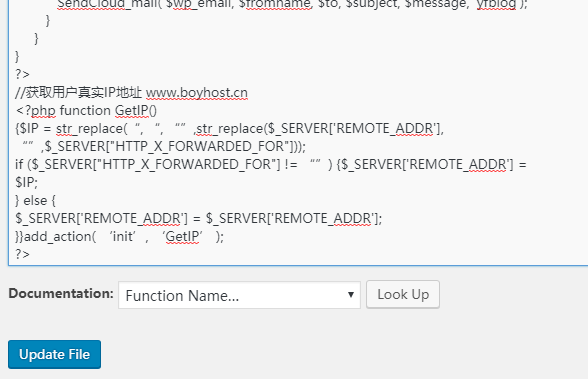Viewport: 588px width, 379px height.
Task: Click the Update File button
Action: click(x=54, y=354)
